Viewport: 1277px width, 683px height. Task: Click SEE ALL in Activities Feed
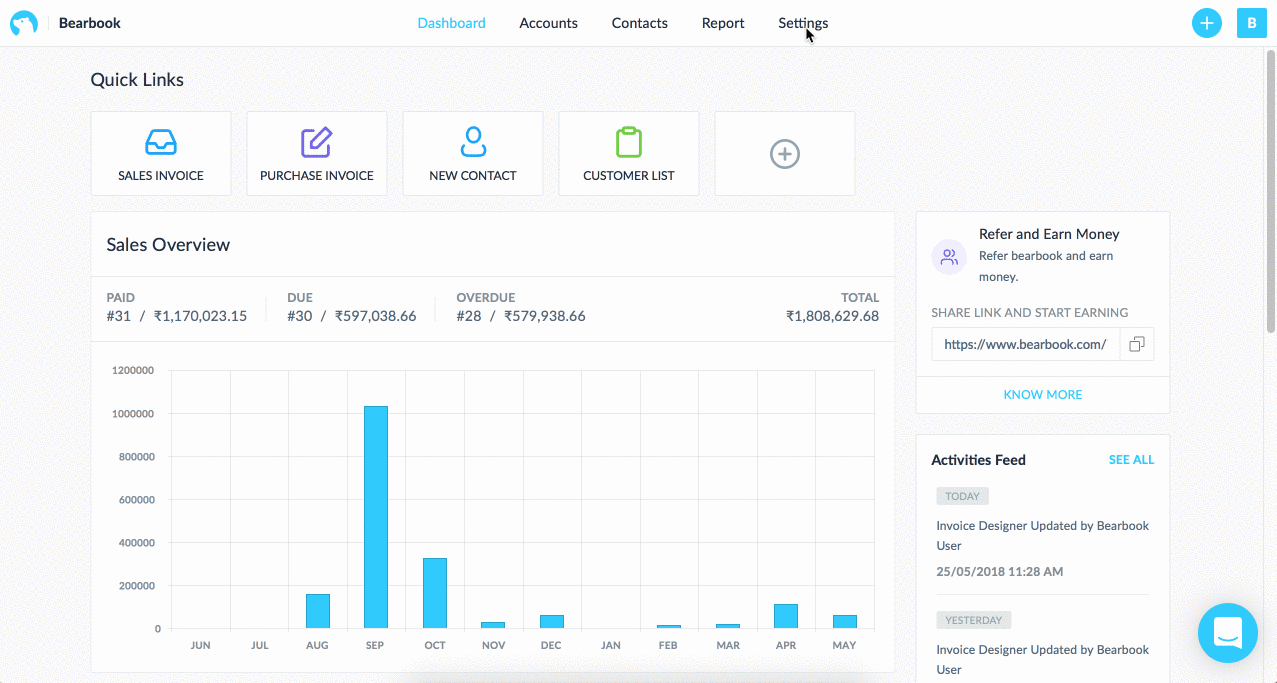[x=1131, y=460]
